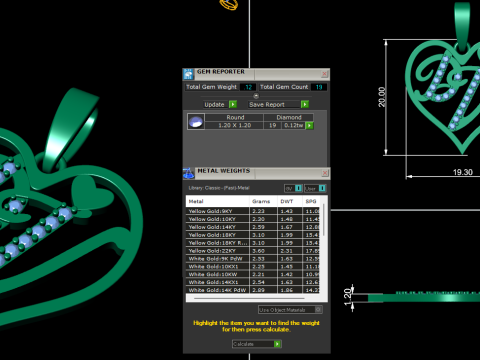Image resolution: width=480 pixels, height=360 pixels.
Task: Click the green arrow beside Save Report
Action: (305, 104)
